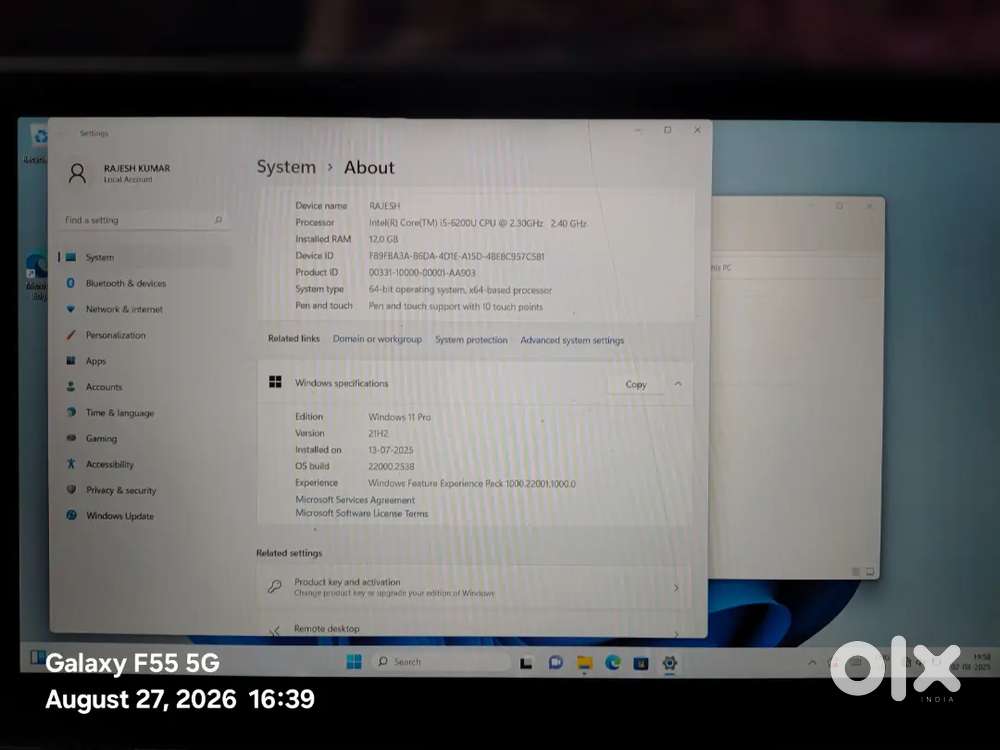Open the Apps settings page
The image size is (1000, 750).
tap(144, 361)
